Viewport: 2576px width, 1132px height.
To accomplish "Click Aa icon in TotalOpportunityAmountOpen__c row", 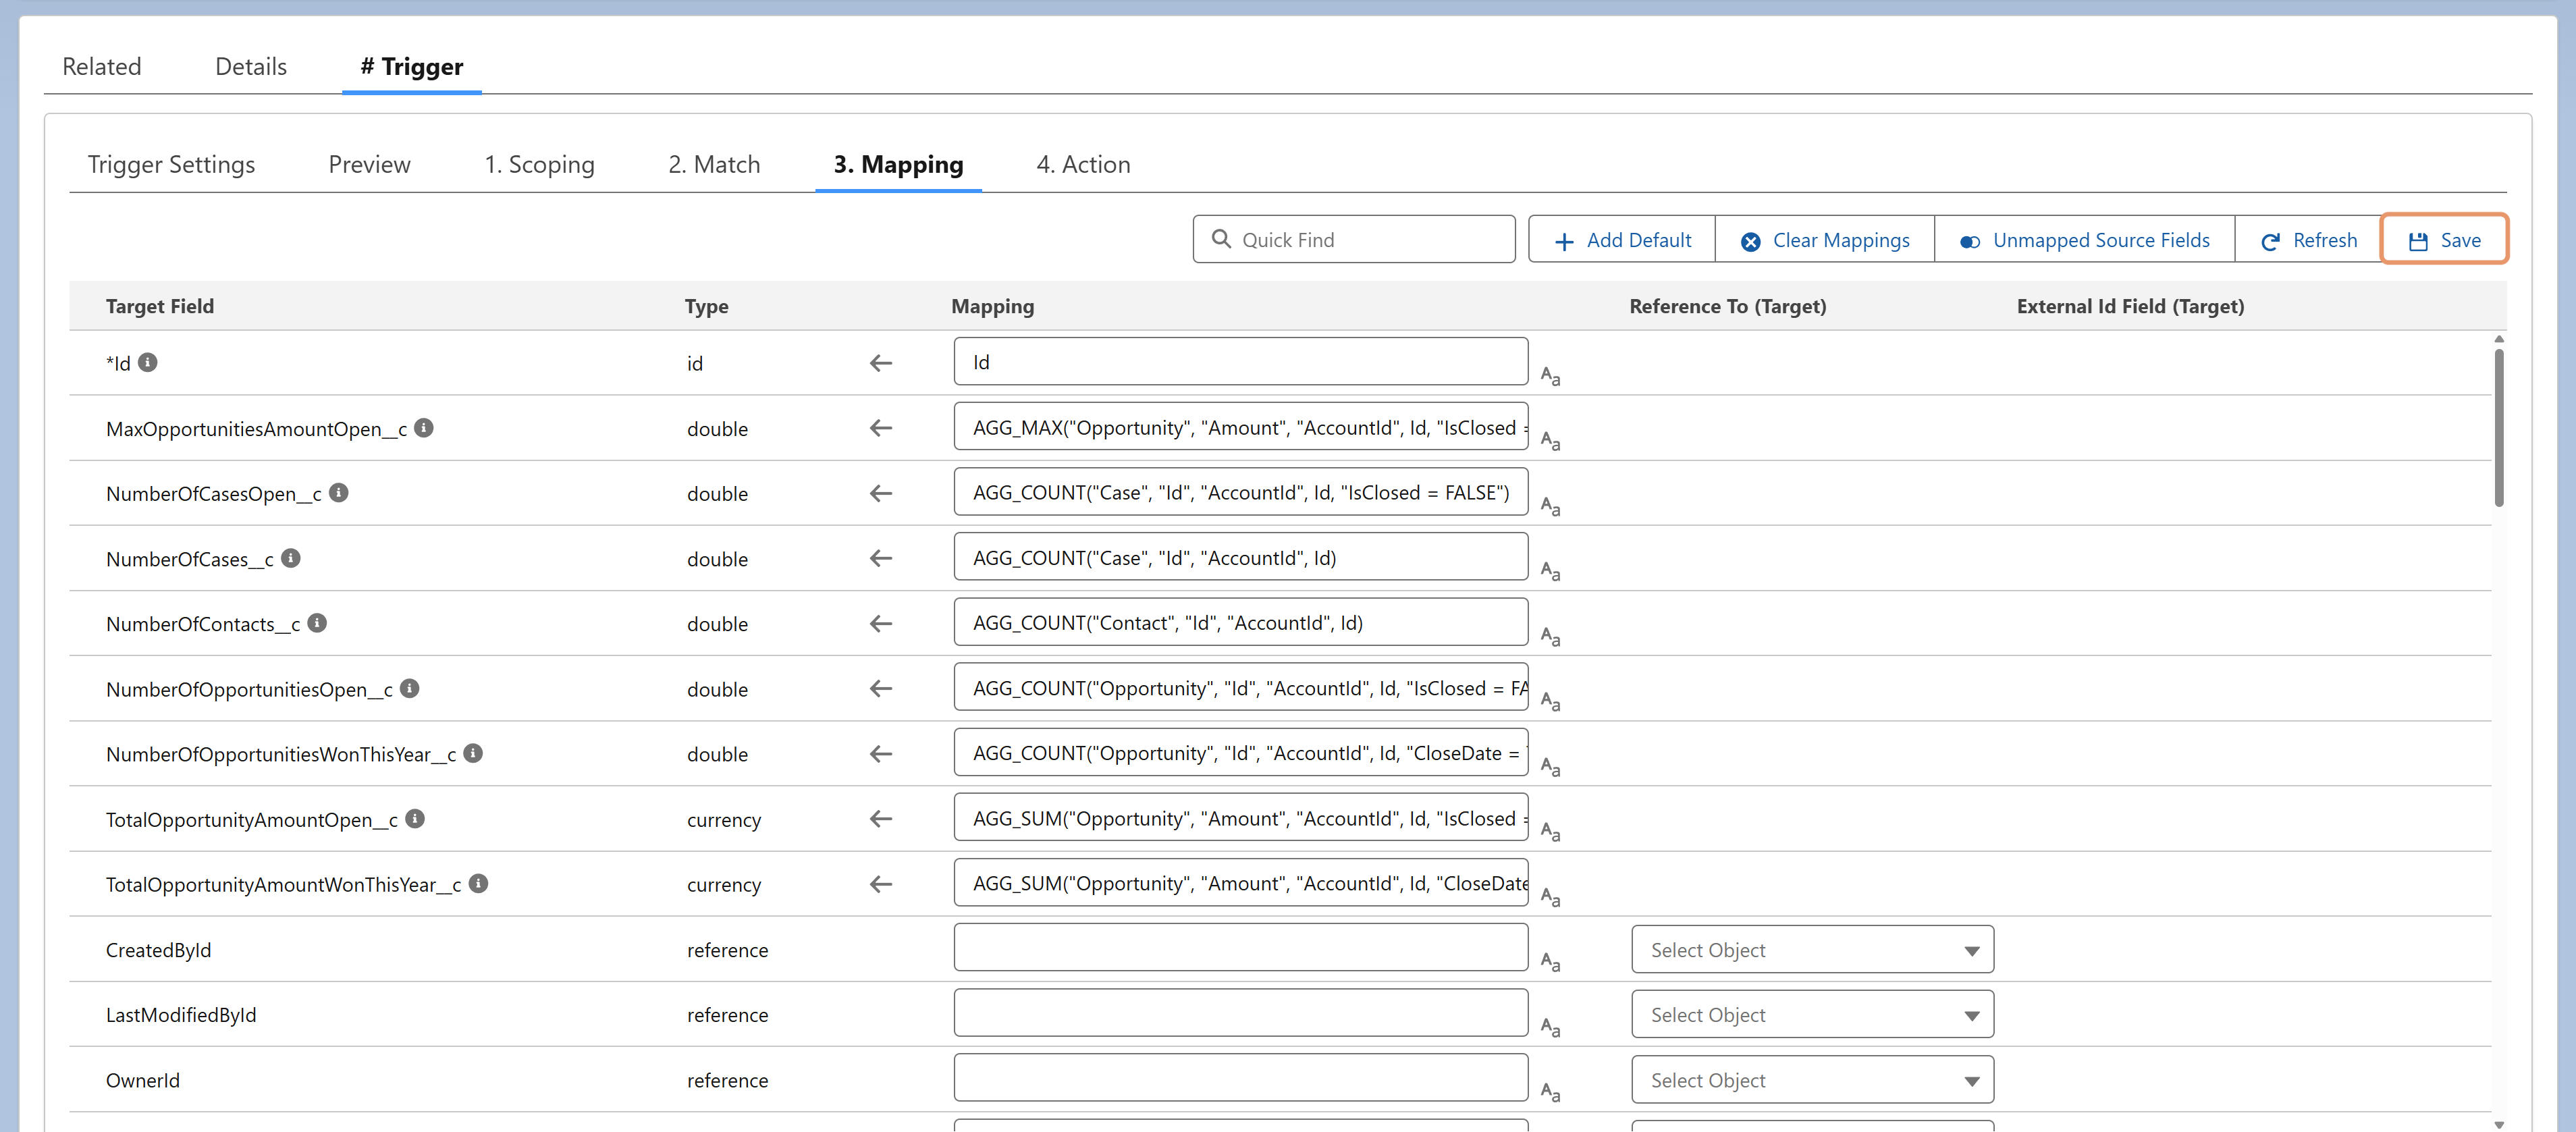I will point(1550,832).
